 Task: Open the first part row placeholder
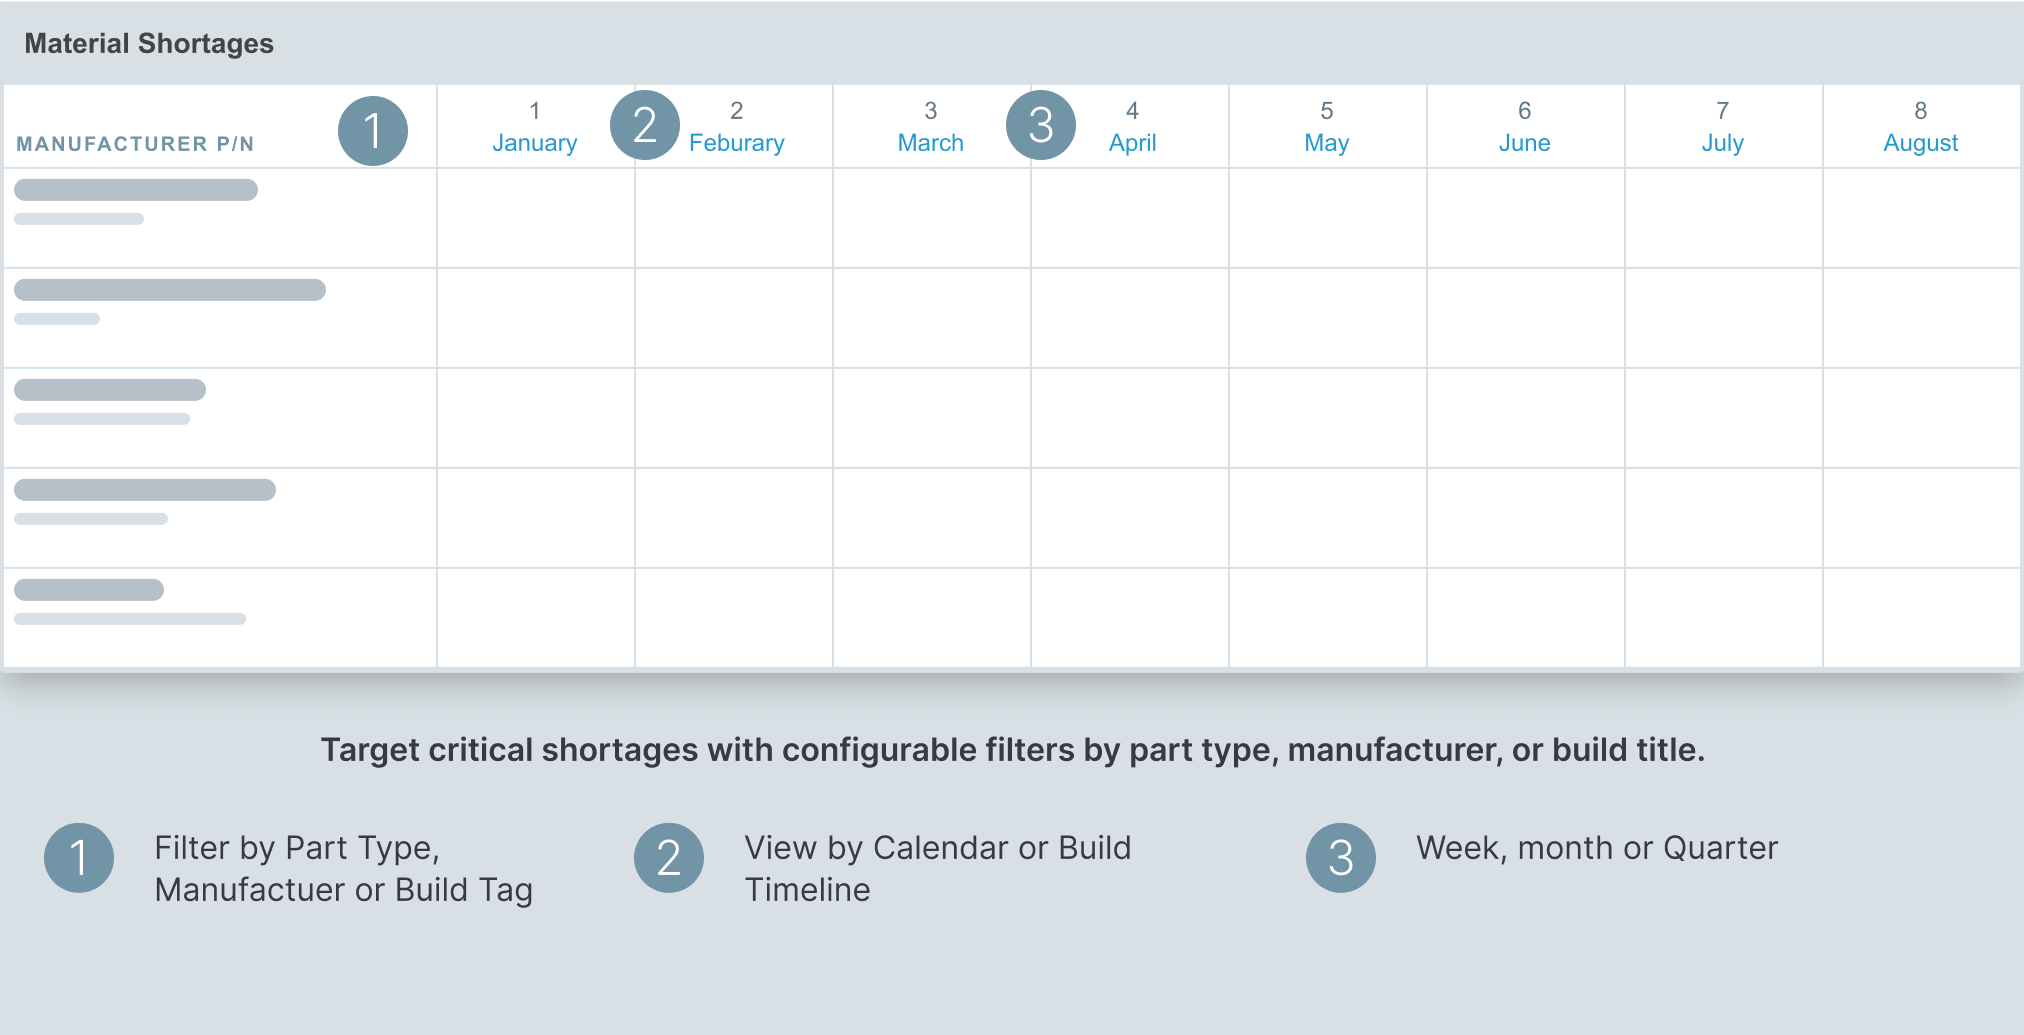(220, 218)
